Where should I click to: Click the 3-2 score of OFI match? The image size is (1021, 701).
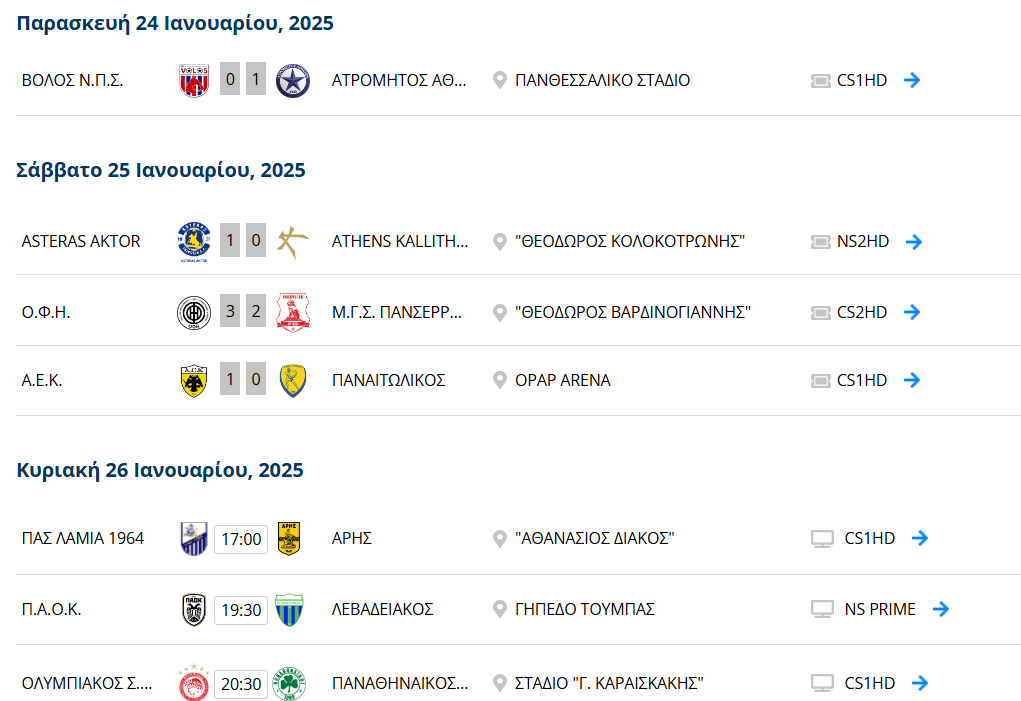(243, 311)
